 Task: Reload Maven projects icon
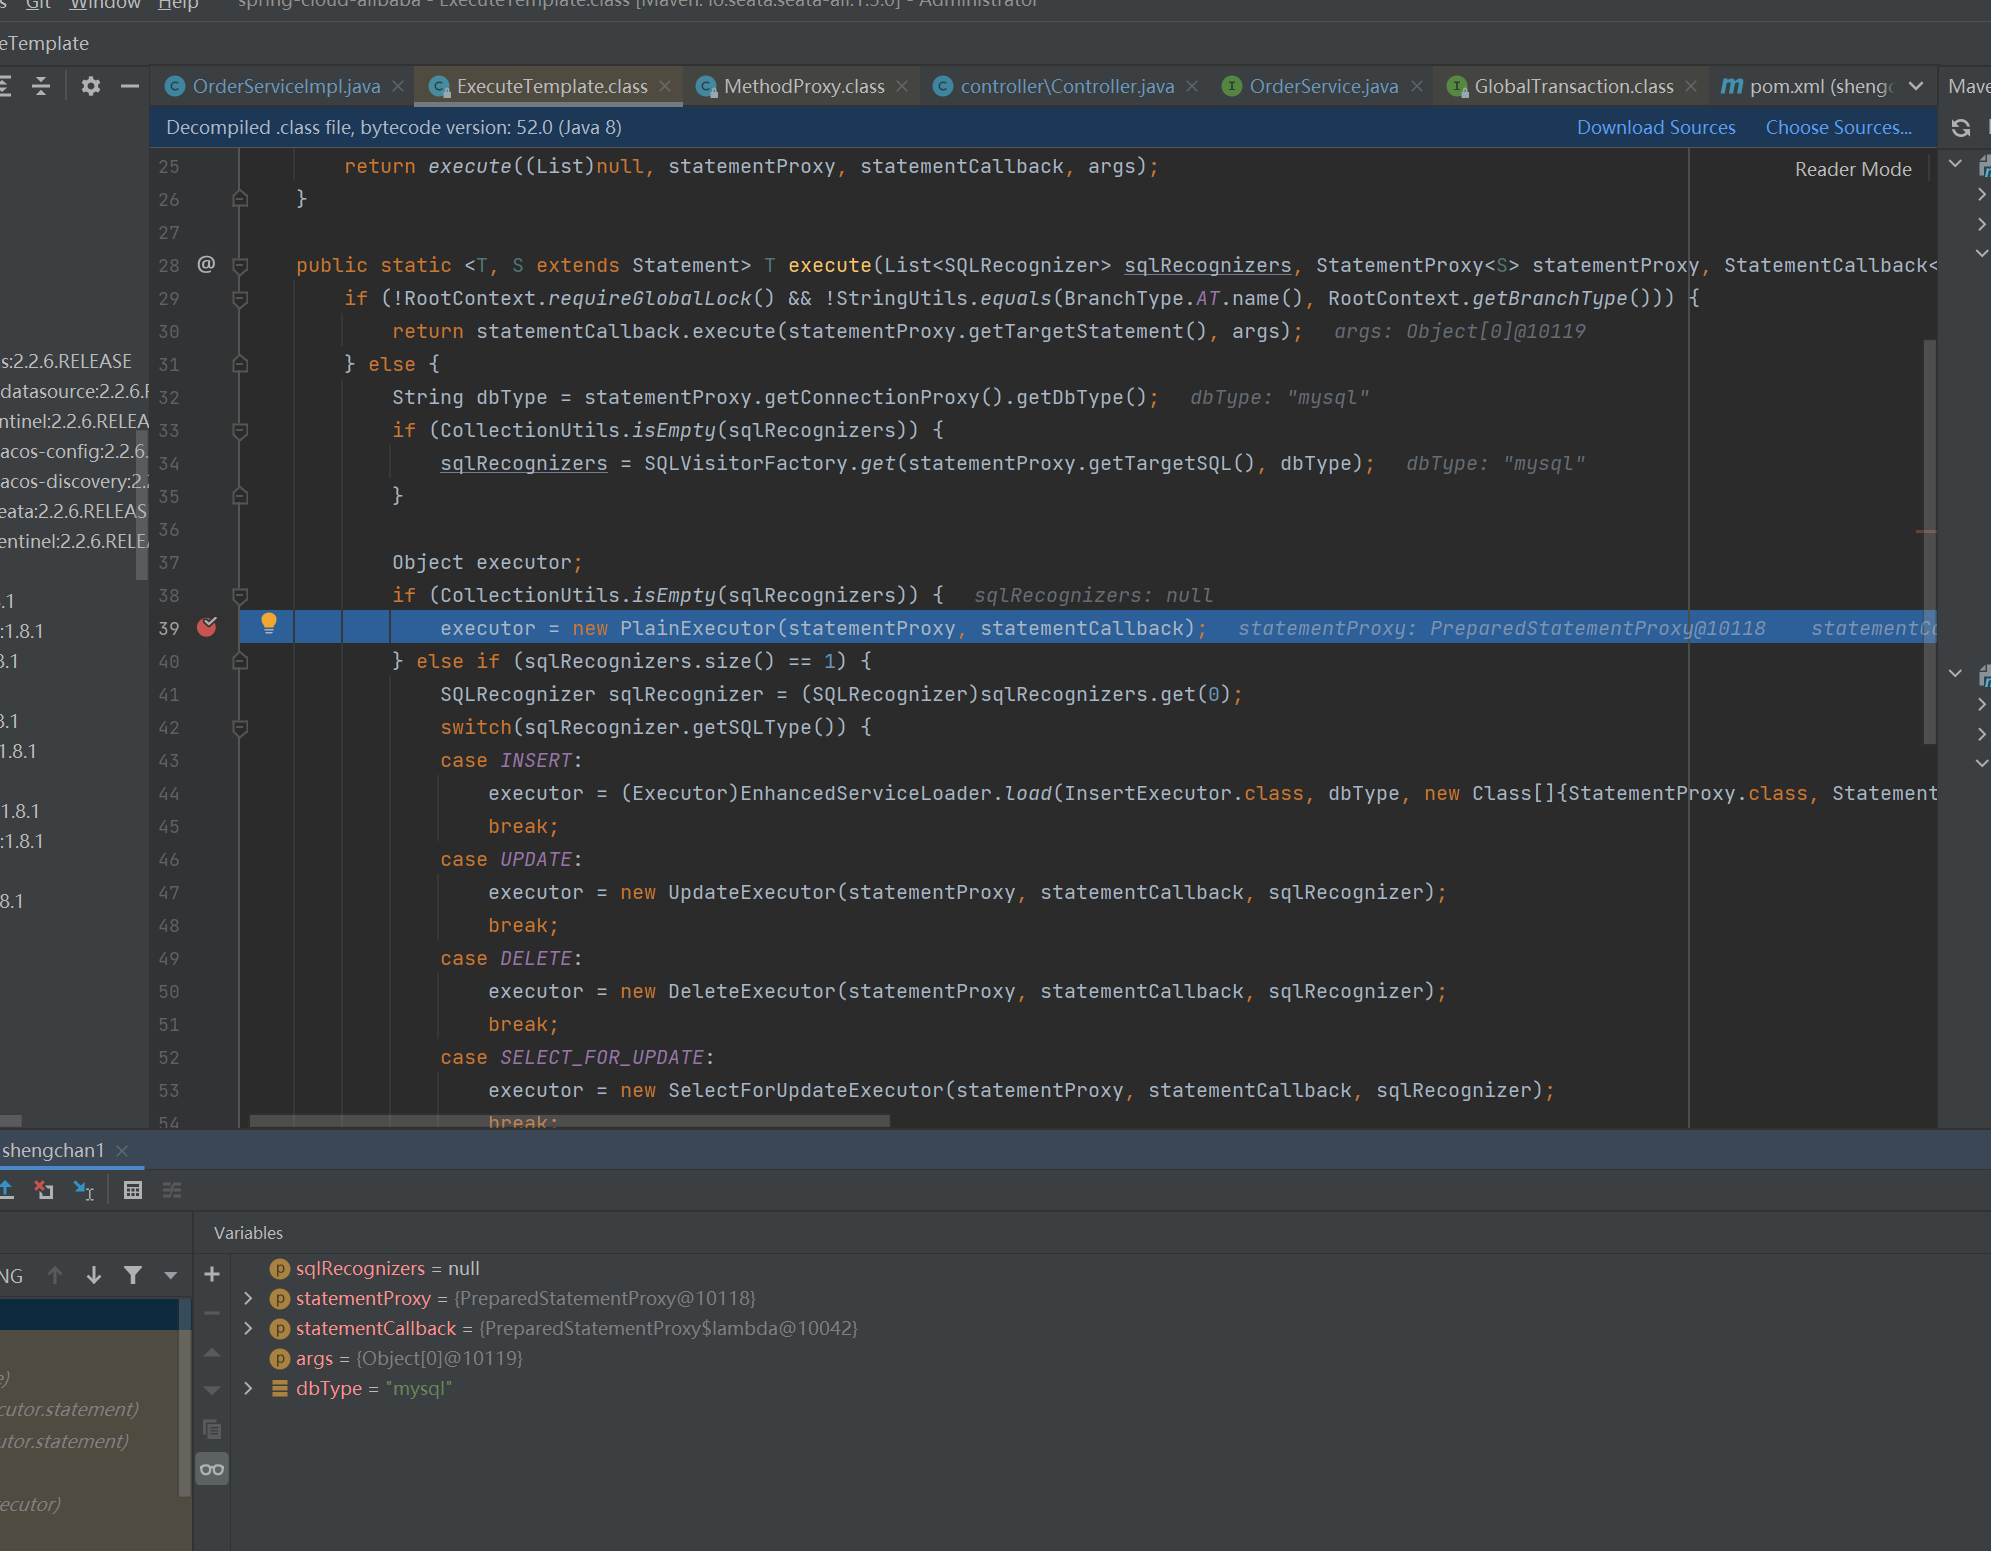pyautogui.click(x=1961, y=128)
